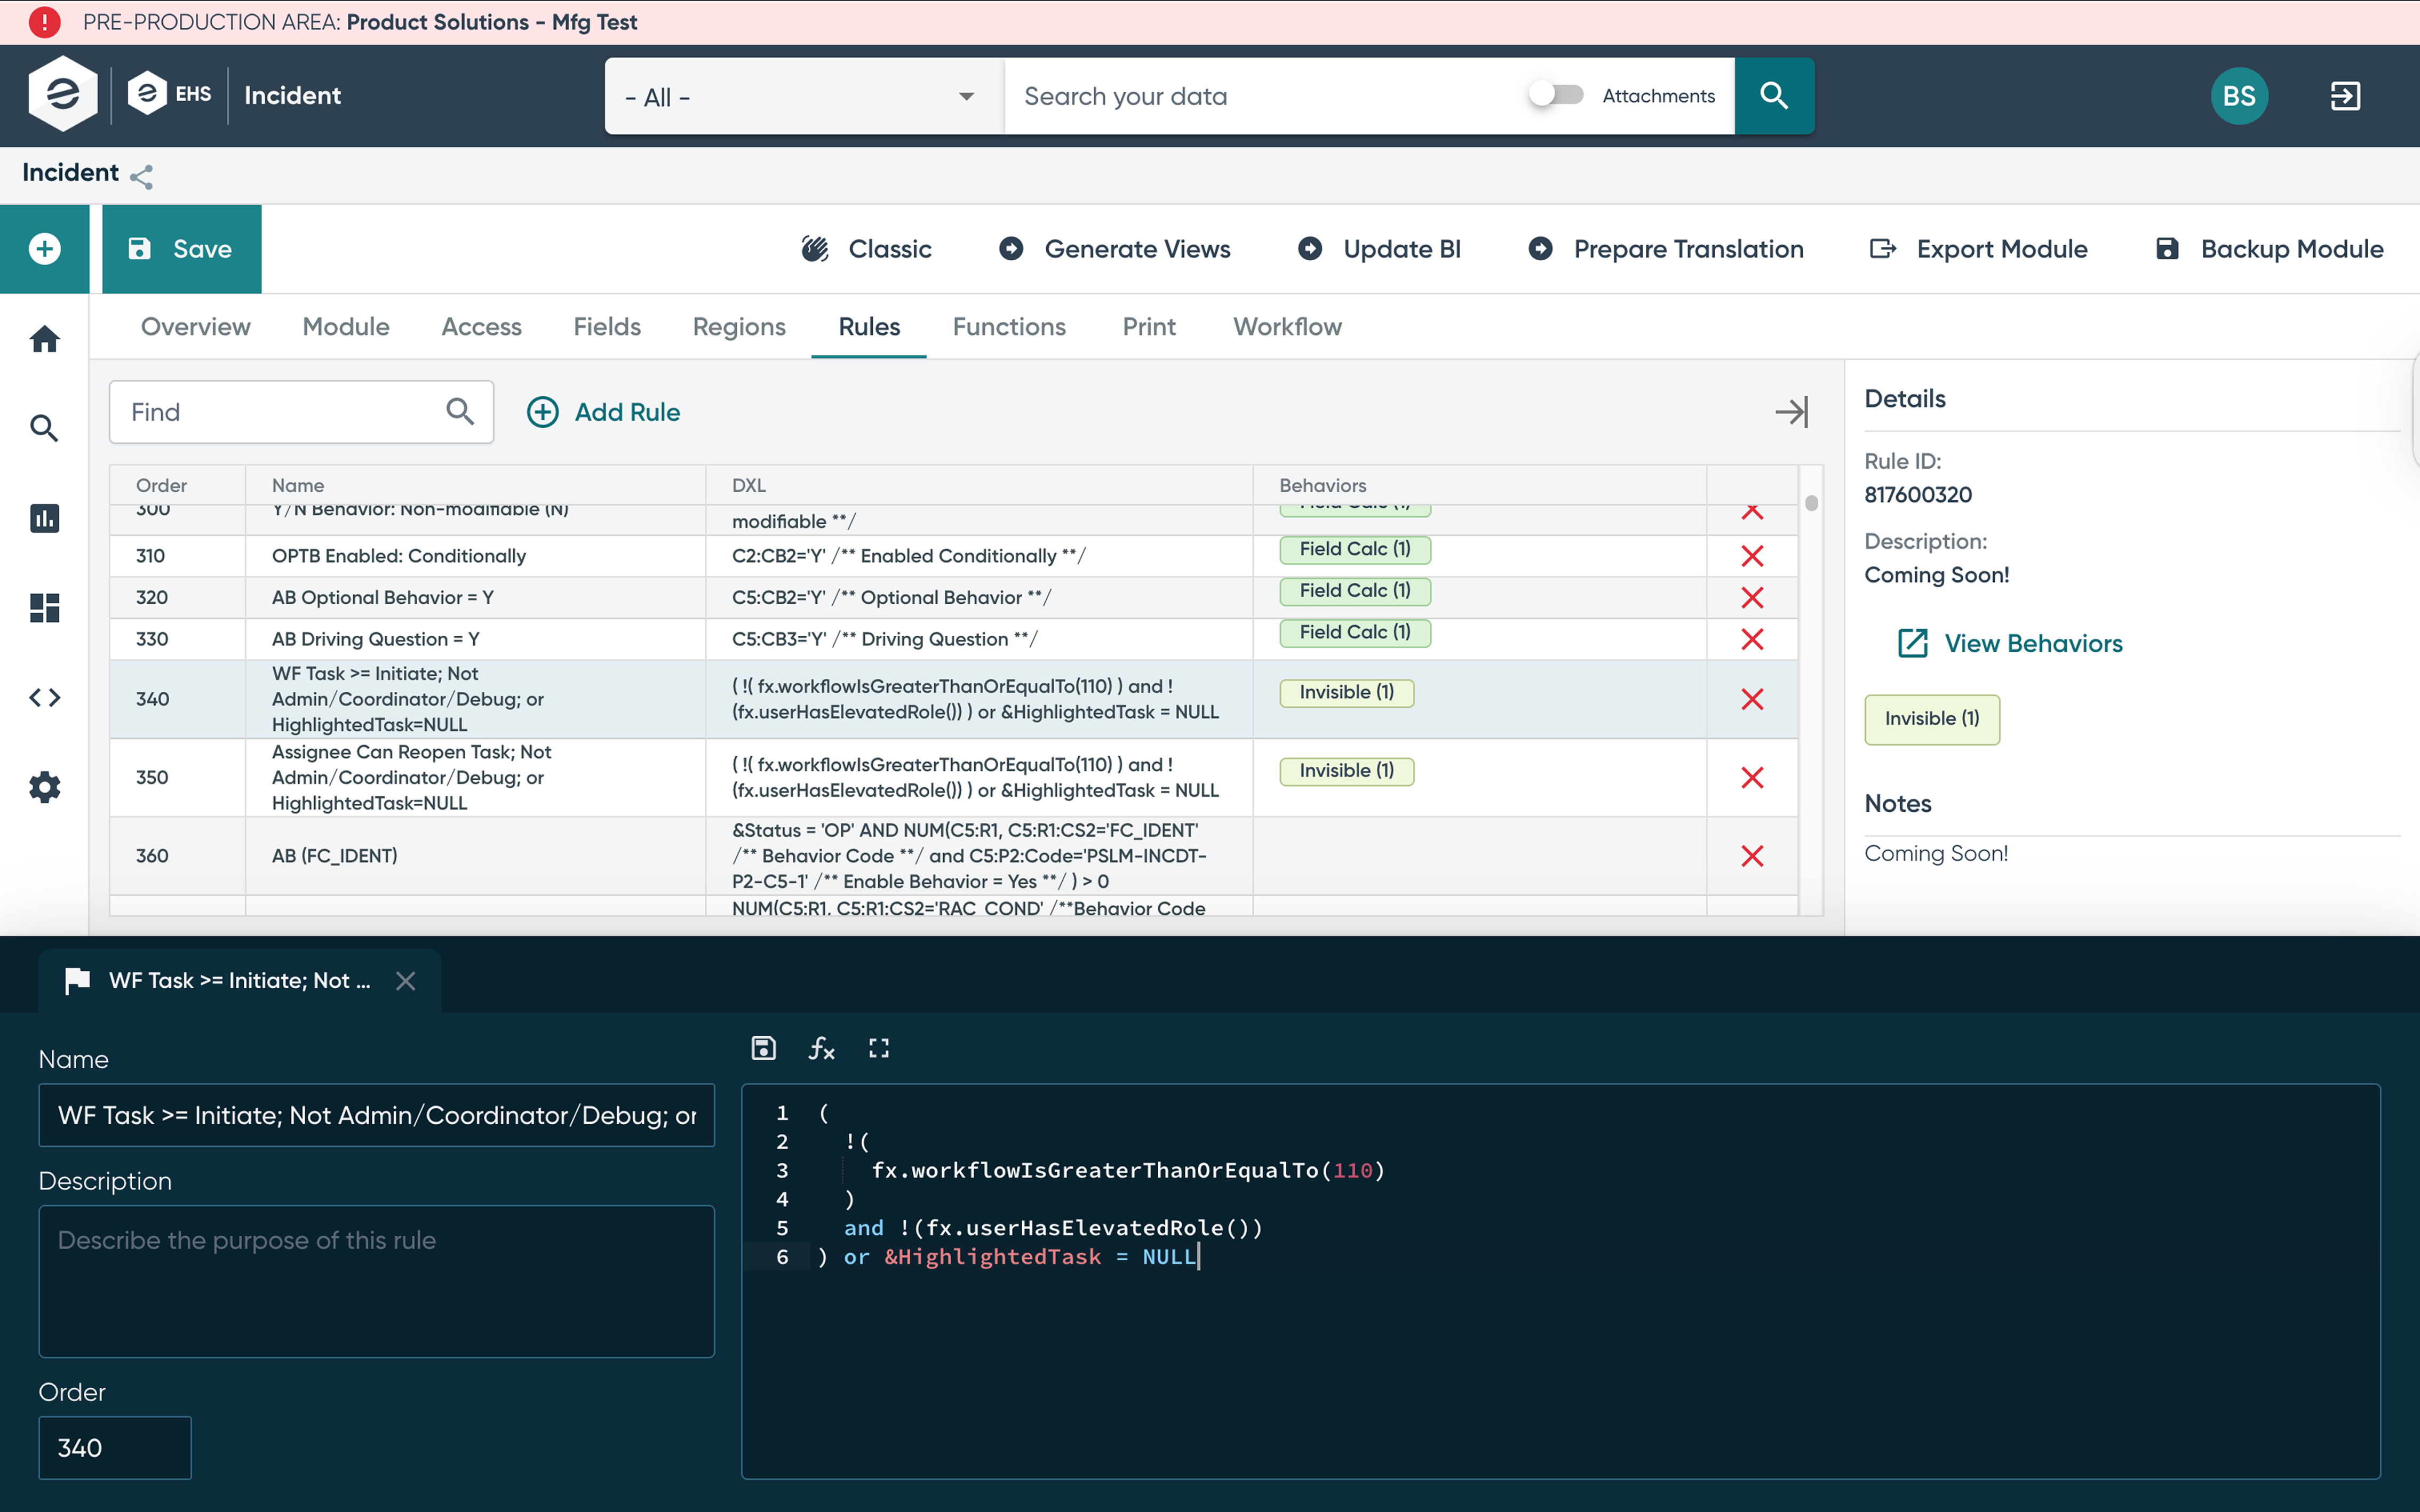Click Prepare Translation
The width and height of the screenshot is (2420, 1512).
[x=1666, y=249]
